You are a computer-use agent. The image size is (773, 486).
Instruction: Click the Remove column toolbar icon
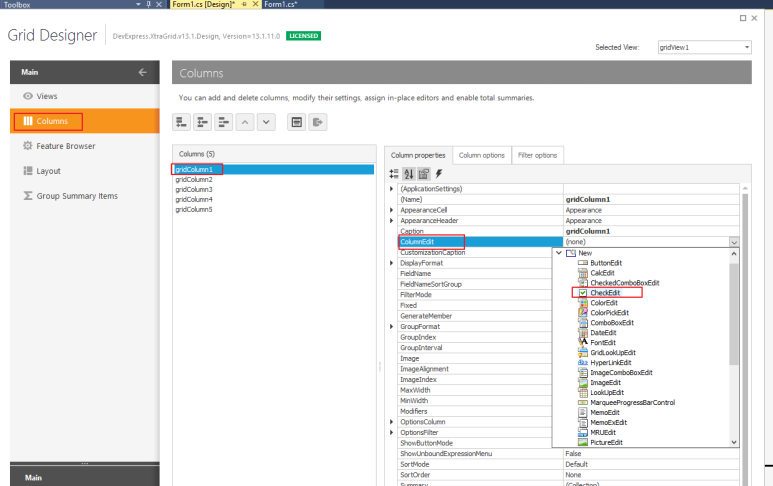pyautogui.click(x=224, y=122)
